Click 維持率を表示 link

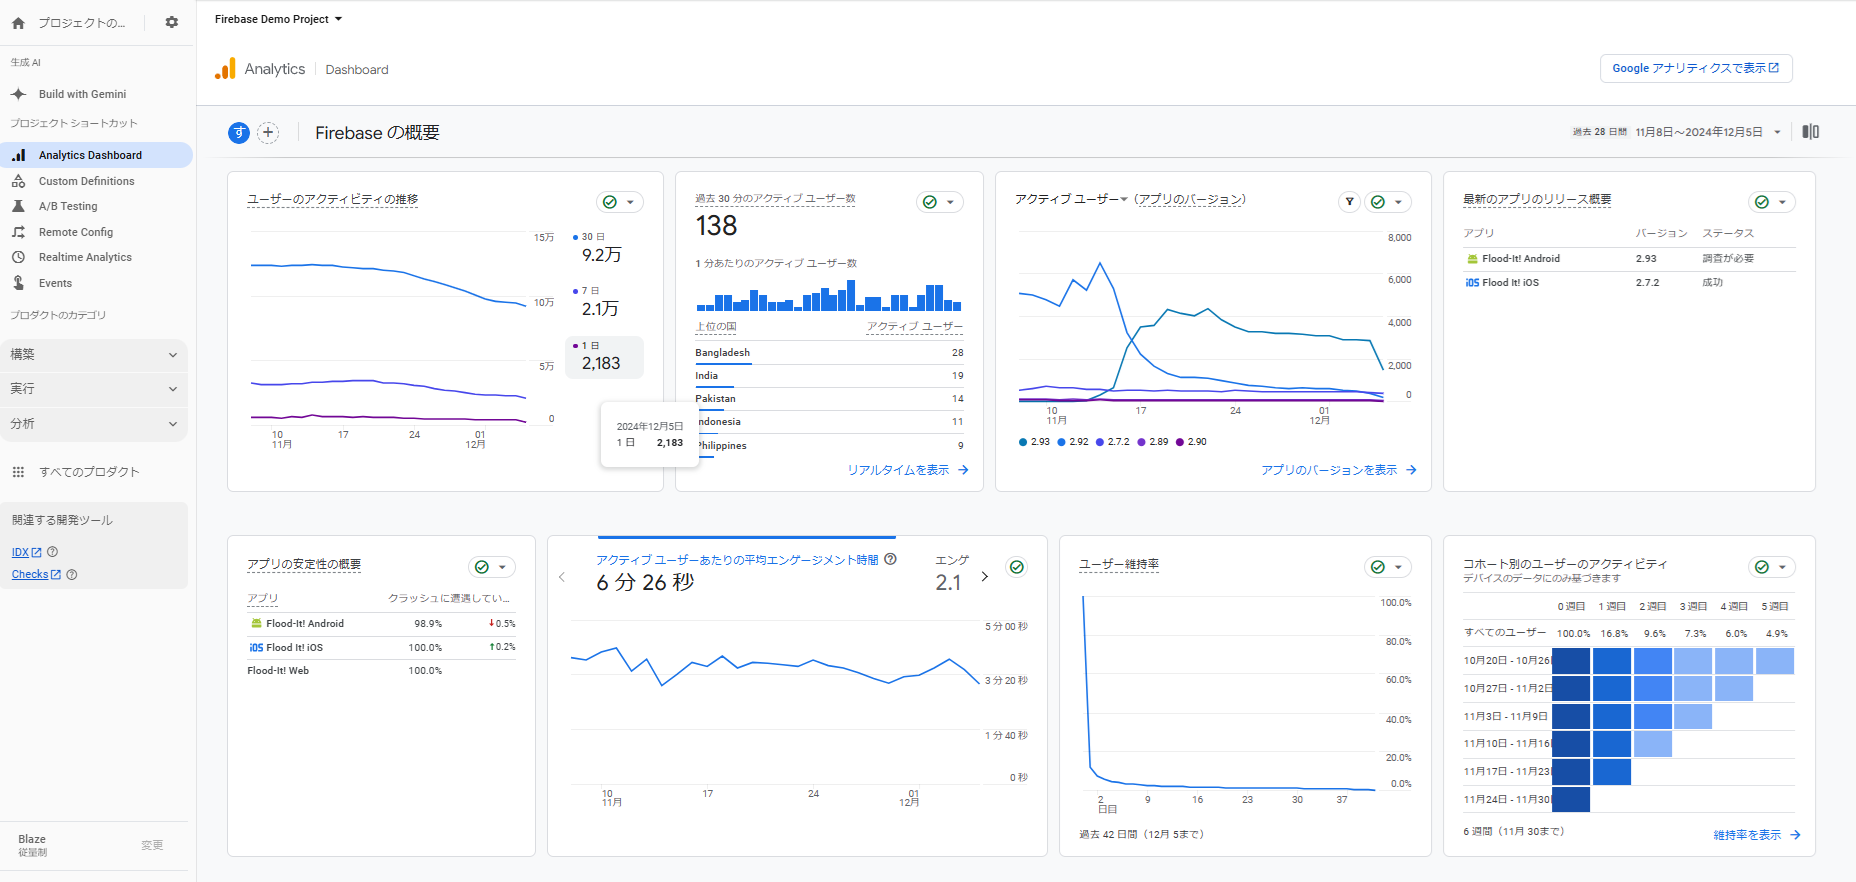click(x=1756, y=835)
